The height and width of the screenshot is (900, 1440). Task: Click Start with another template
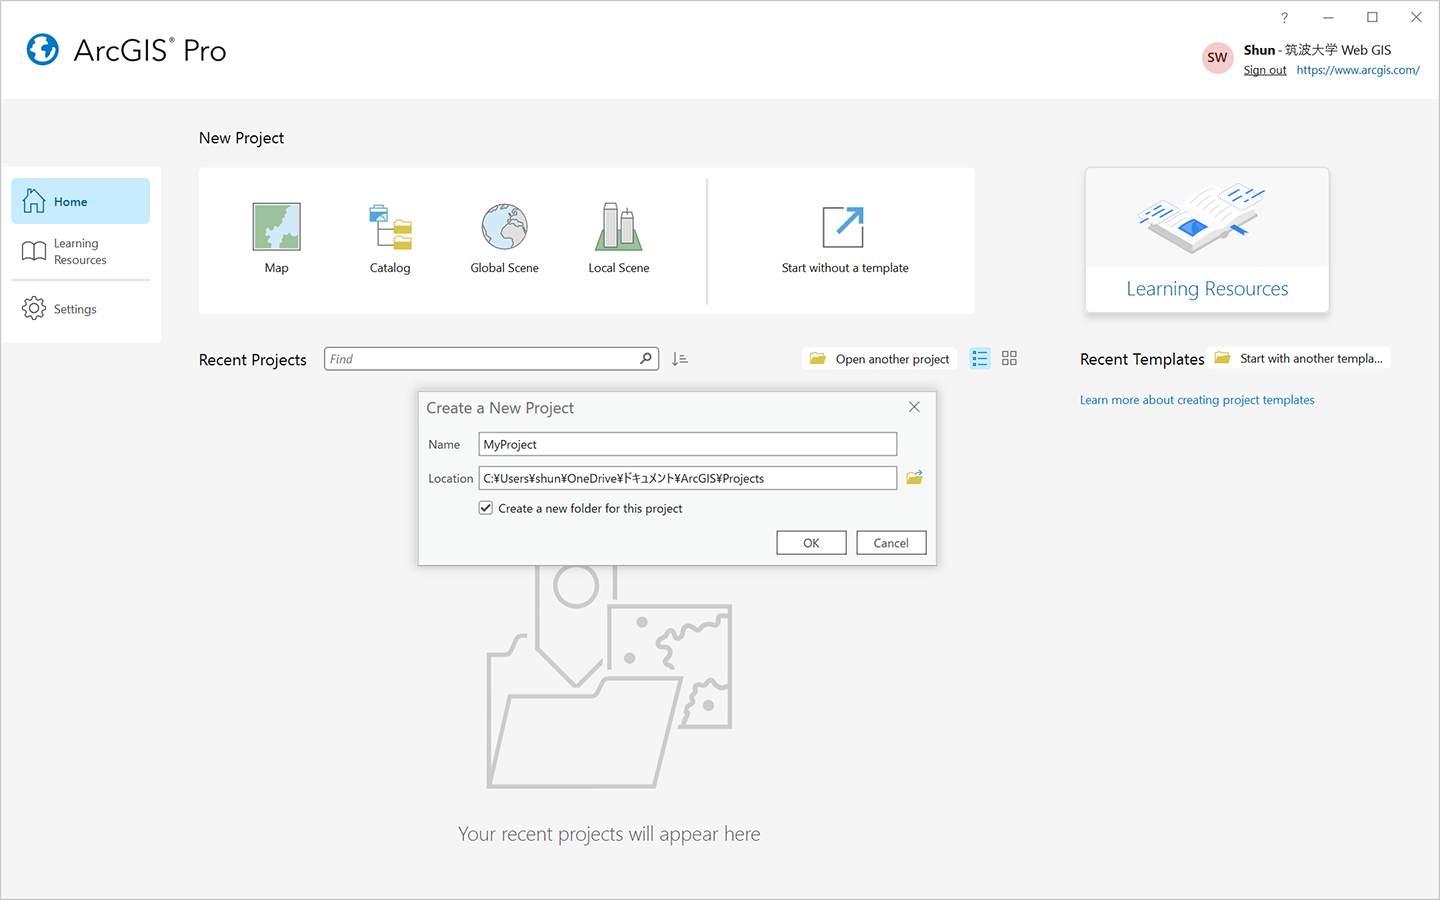pos(1300,358)
